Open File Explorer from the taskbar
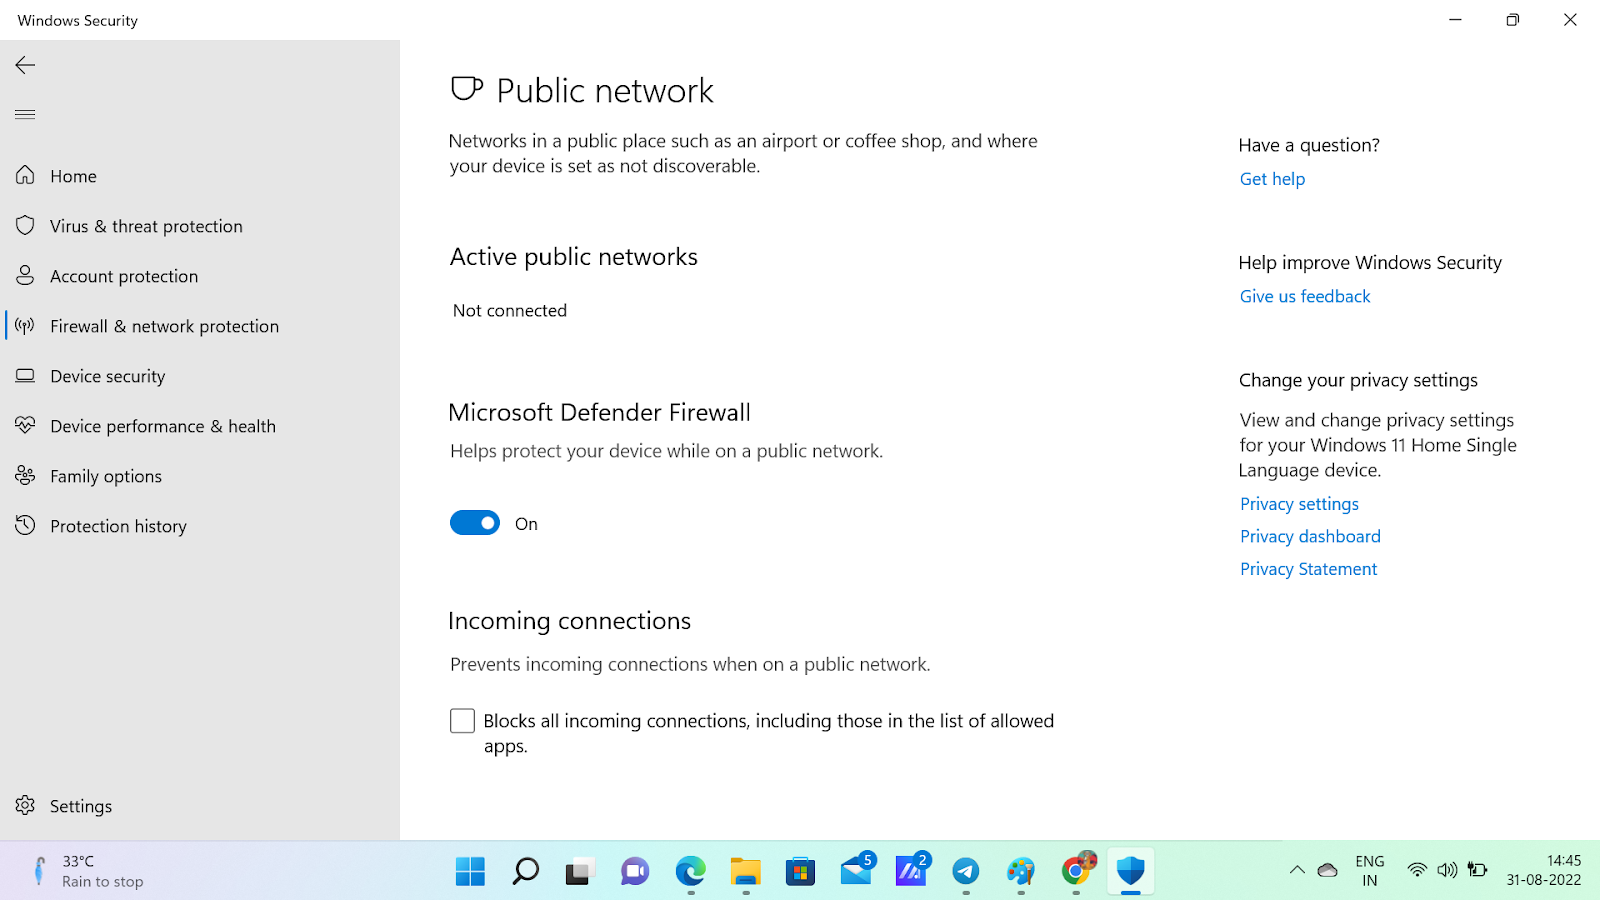The height and width of the screenshot is (900, 1600). tap(745, 872)
